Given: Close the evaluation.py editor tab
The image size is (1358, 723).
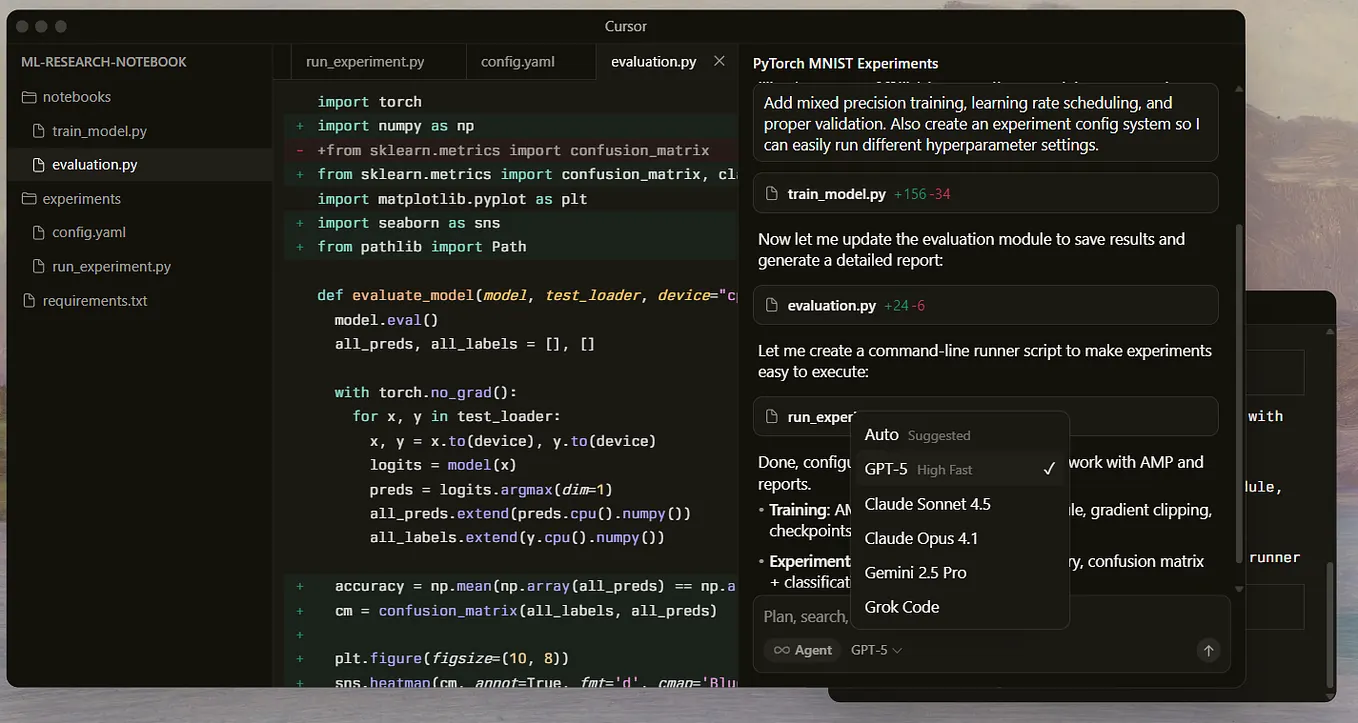Looking at the screenshot, I should tap(719, 61).
